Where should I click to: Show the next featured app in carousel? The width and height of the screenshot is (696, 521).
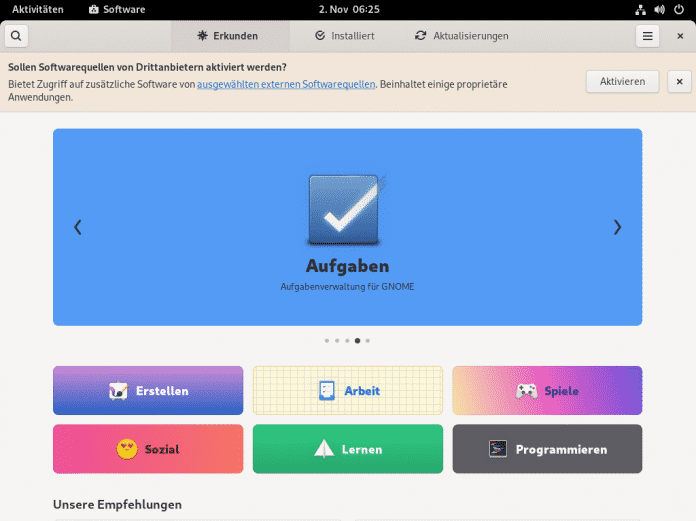pos(617,227)
